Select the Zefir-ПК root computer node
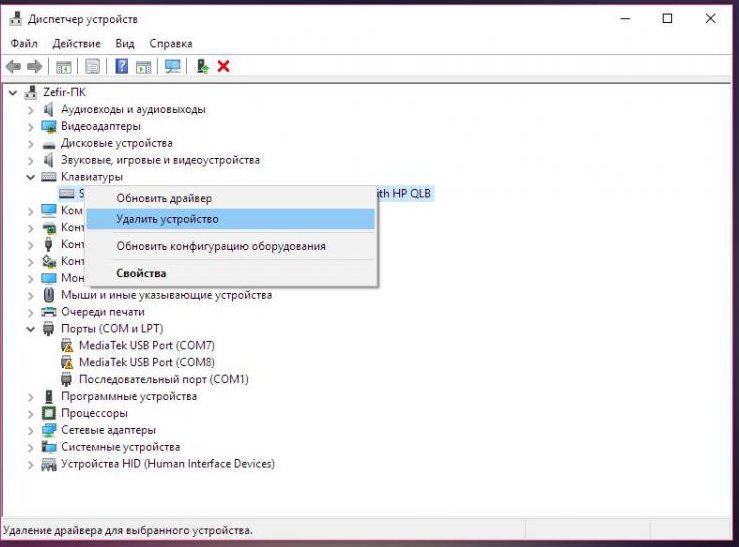 [x=63, y=93]
